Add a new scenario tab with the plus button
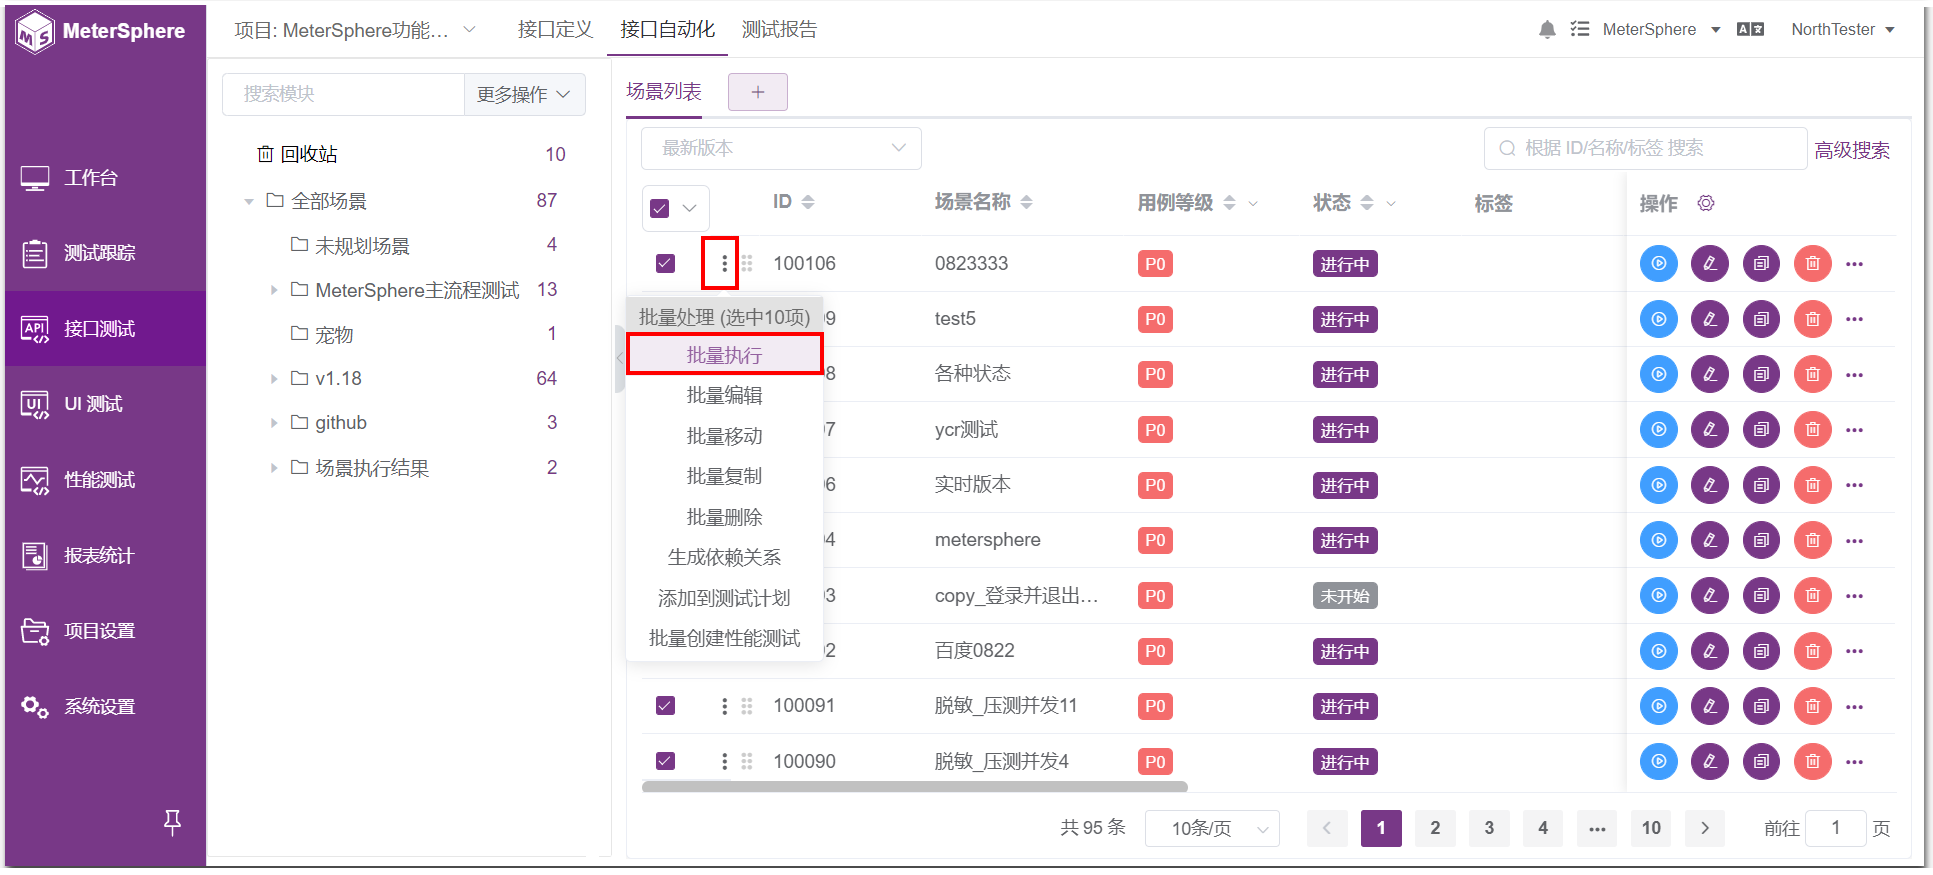This screenshot has height=875, width=1933. pyautogui.click(x=758, y=92)
